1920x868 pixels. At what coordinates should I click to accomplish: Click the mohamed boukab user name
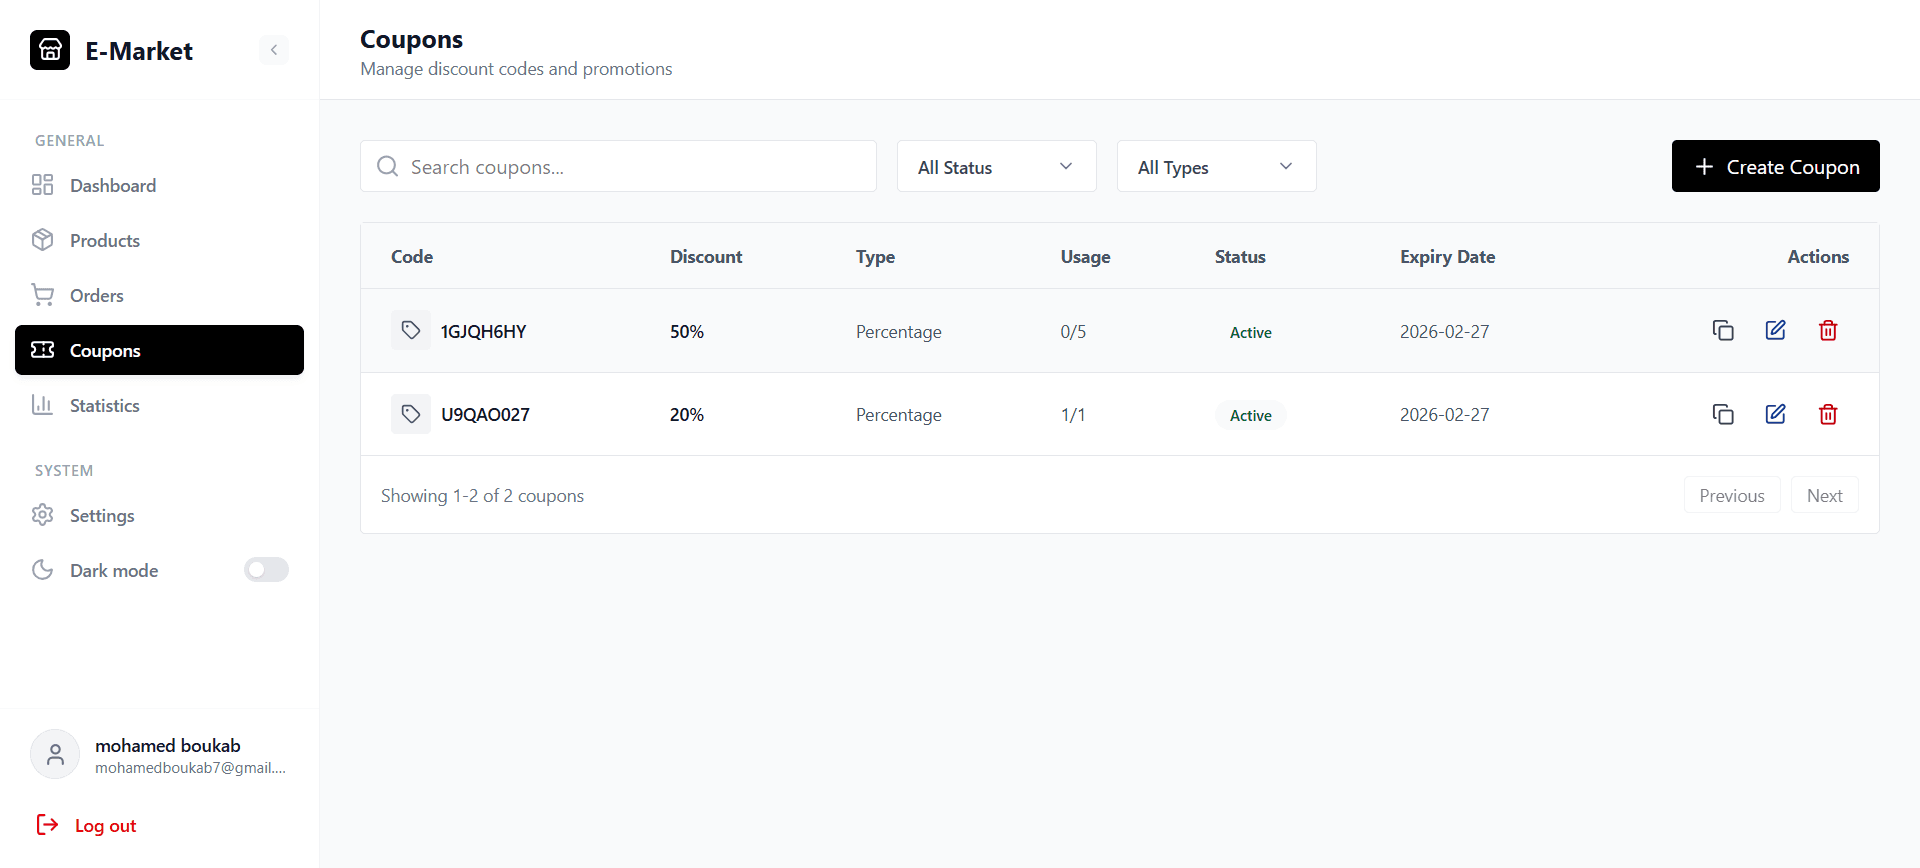[x=168, y=745]
